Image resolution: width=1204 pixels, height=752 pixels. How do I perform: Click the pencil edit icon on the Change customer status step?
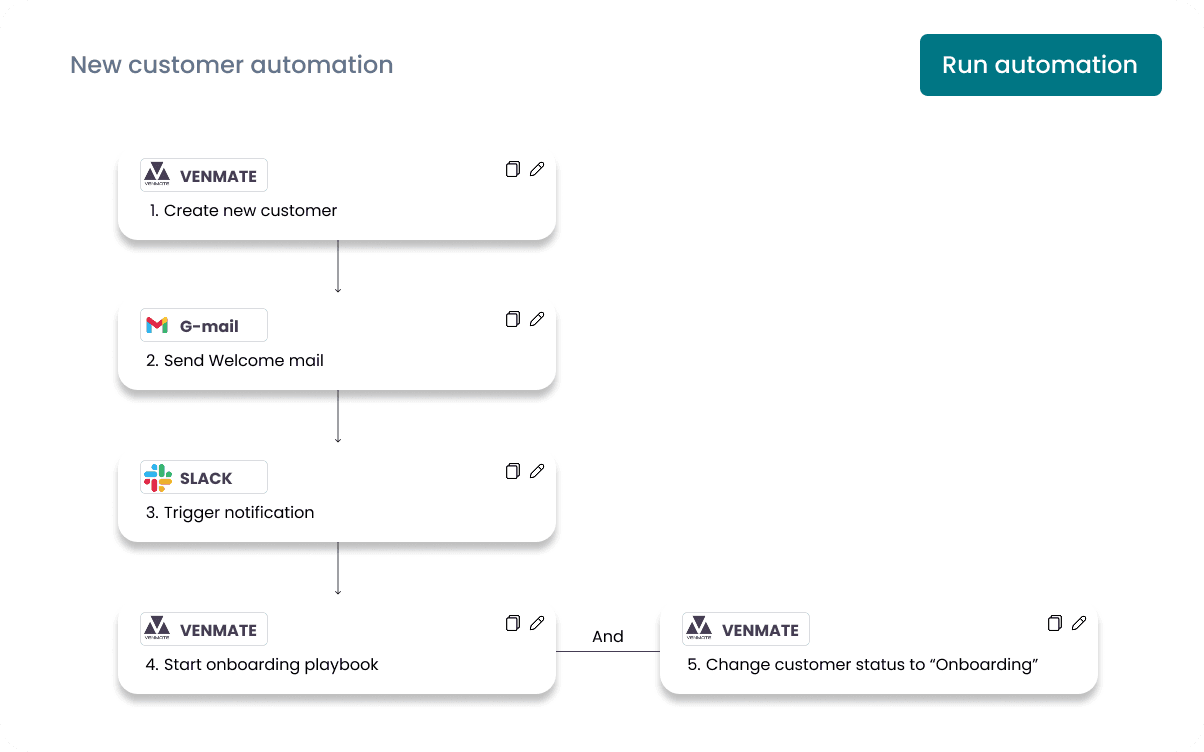pyautogui.click(x=1078, y=623)
